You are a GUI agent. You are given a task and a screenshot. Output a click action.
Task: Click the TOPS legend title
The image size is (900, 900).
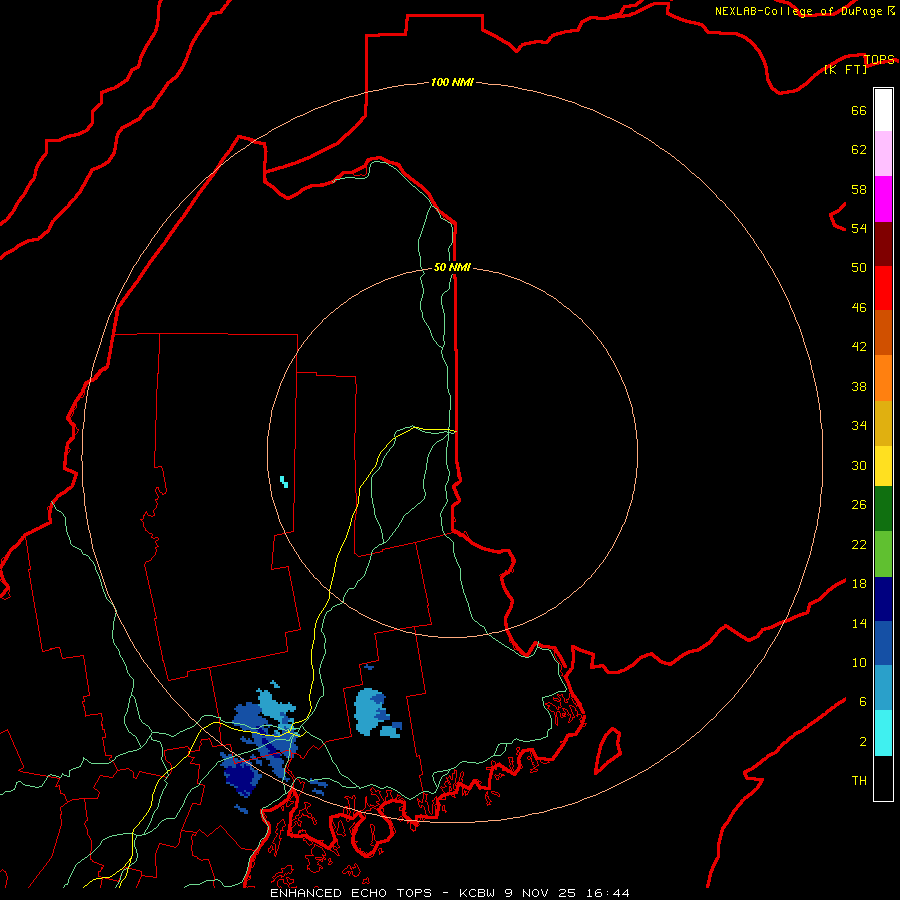coord(879,59)
